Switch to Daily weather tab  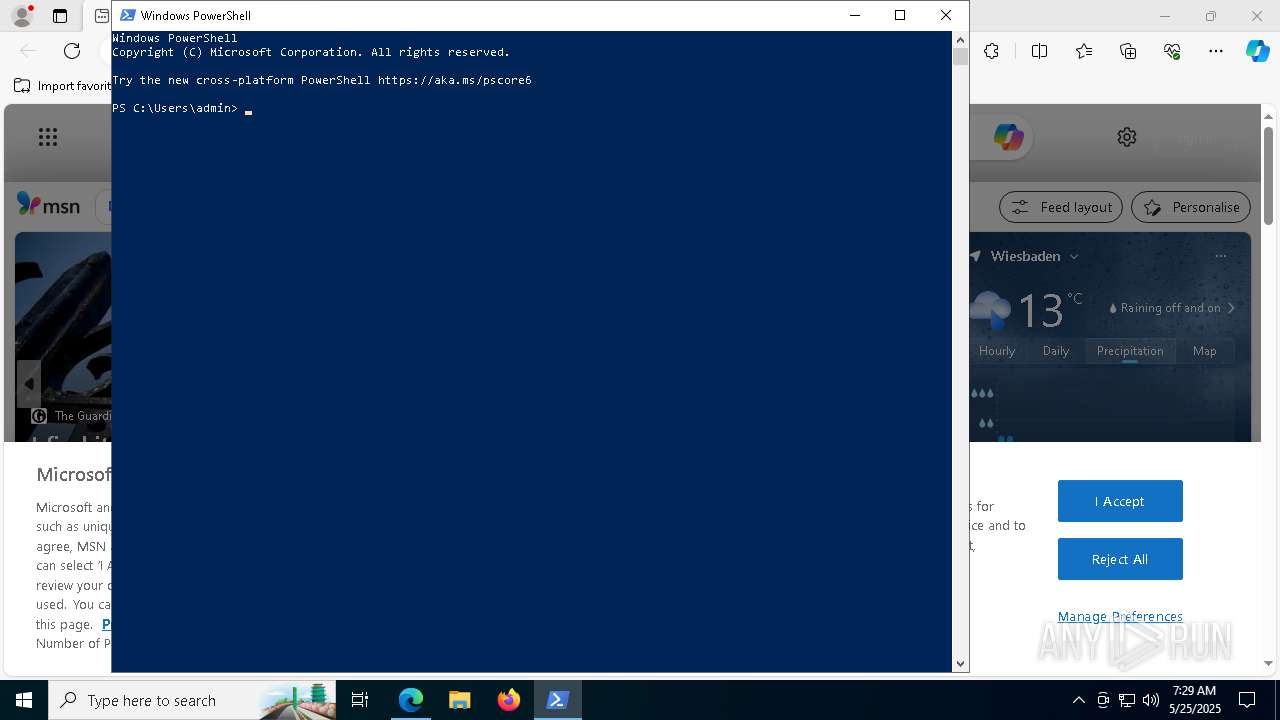pyautogui.click(x=1056, y=351)
